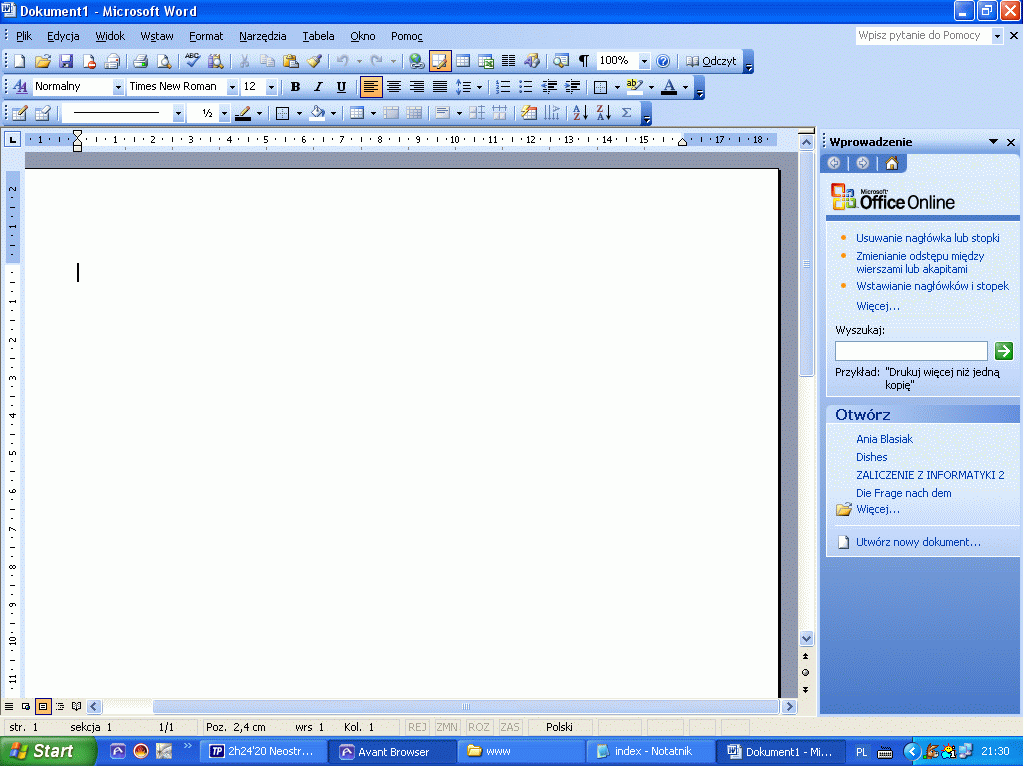
Task: Open the Edycja menu
Action: click(x=63, y=37)
